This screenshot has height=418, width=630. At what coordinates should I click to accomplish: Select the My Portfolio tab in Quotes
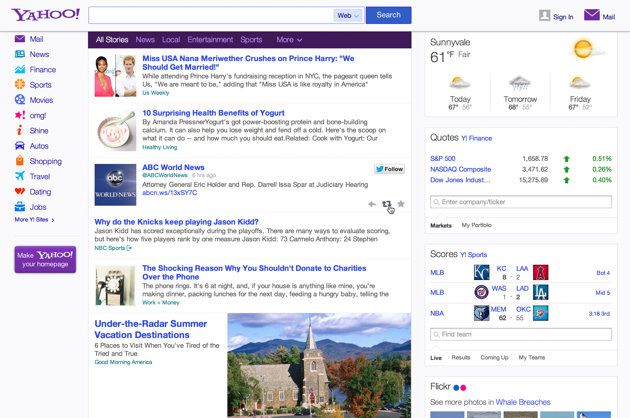[x=476, y=225]
